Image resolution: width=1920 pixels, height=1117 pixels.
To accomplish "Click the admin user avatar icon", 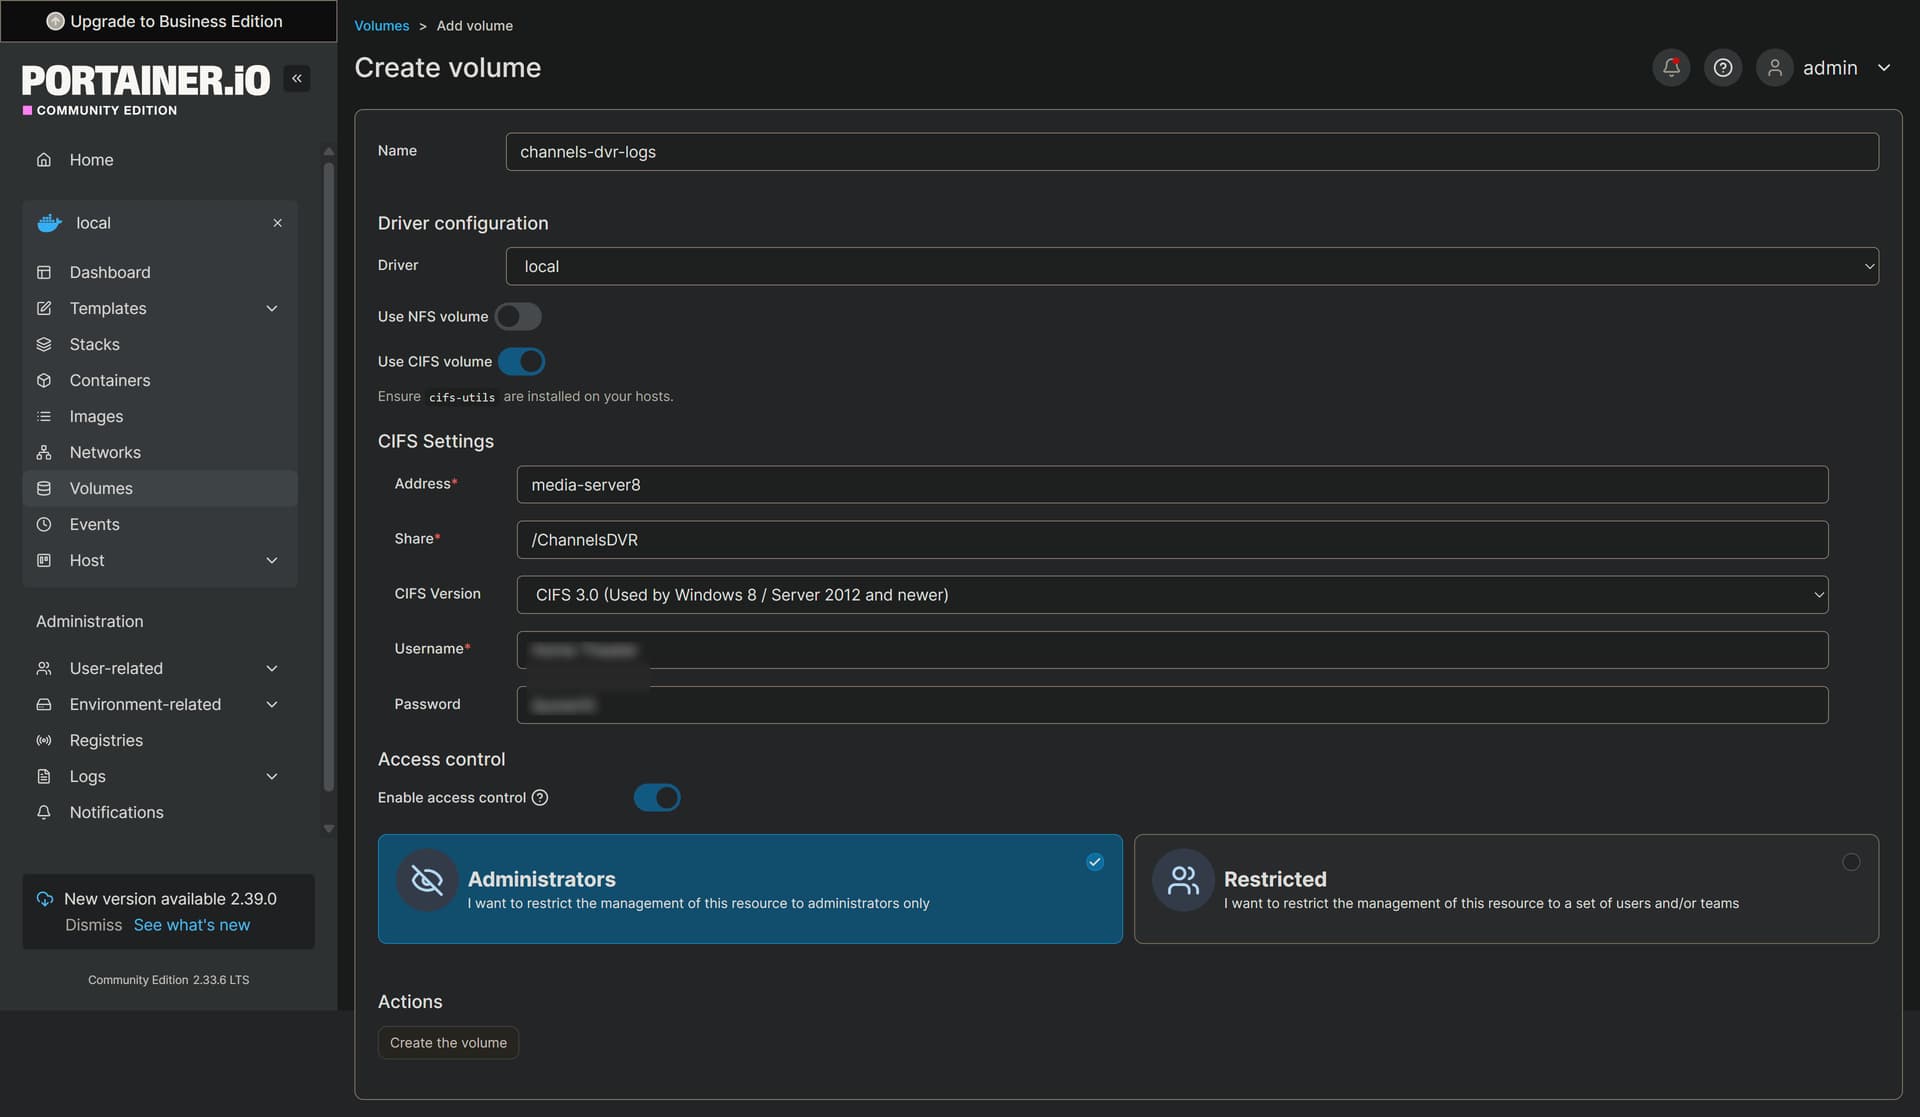I will (x=1774, y=68).
